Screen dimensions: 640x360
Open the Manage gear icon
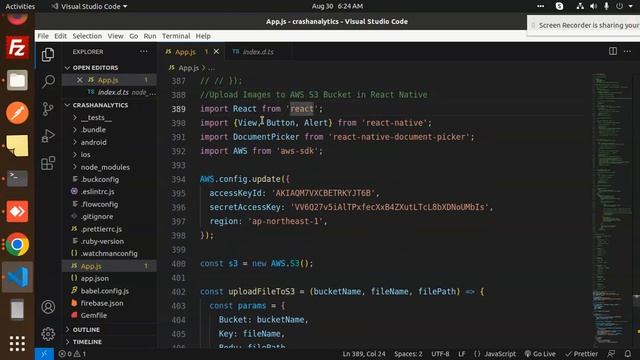[48, 334]
